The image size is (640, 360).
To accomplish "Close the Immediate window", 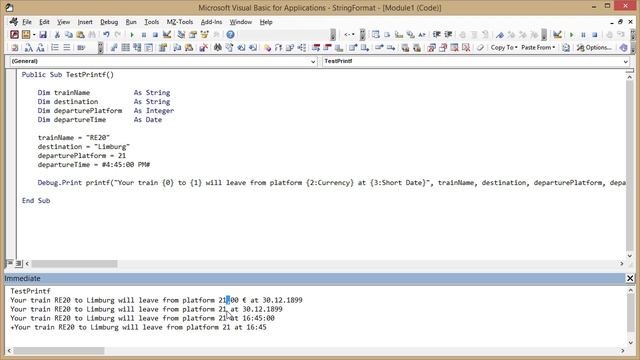I will 630,278.
